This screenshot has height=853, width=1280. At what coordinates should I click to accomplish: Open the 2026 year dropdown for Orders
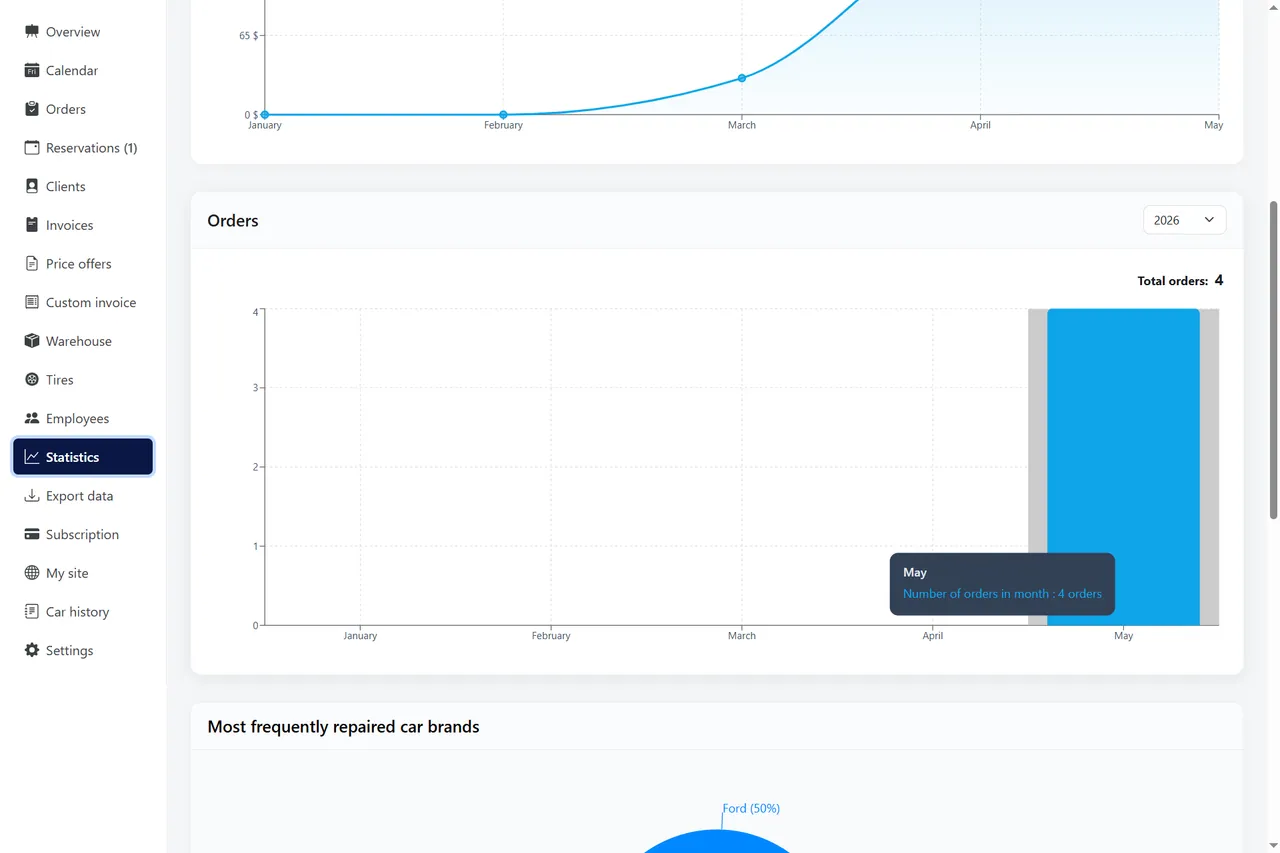pyautogui.click(x=1184, y=220)
